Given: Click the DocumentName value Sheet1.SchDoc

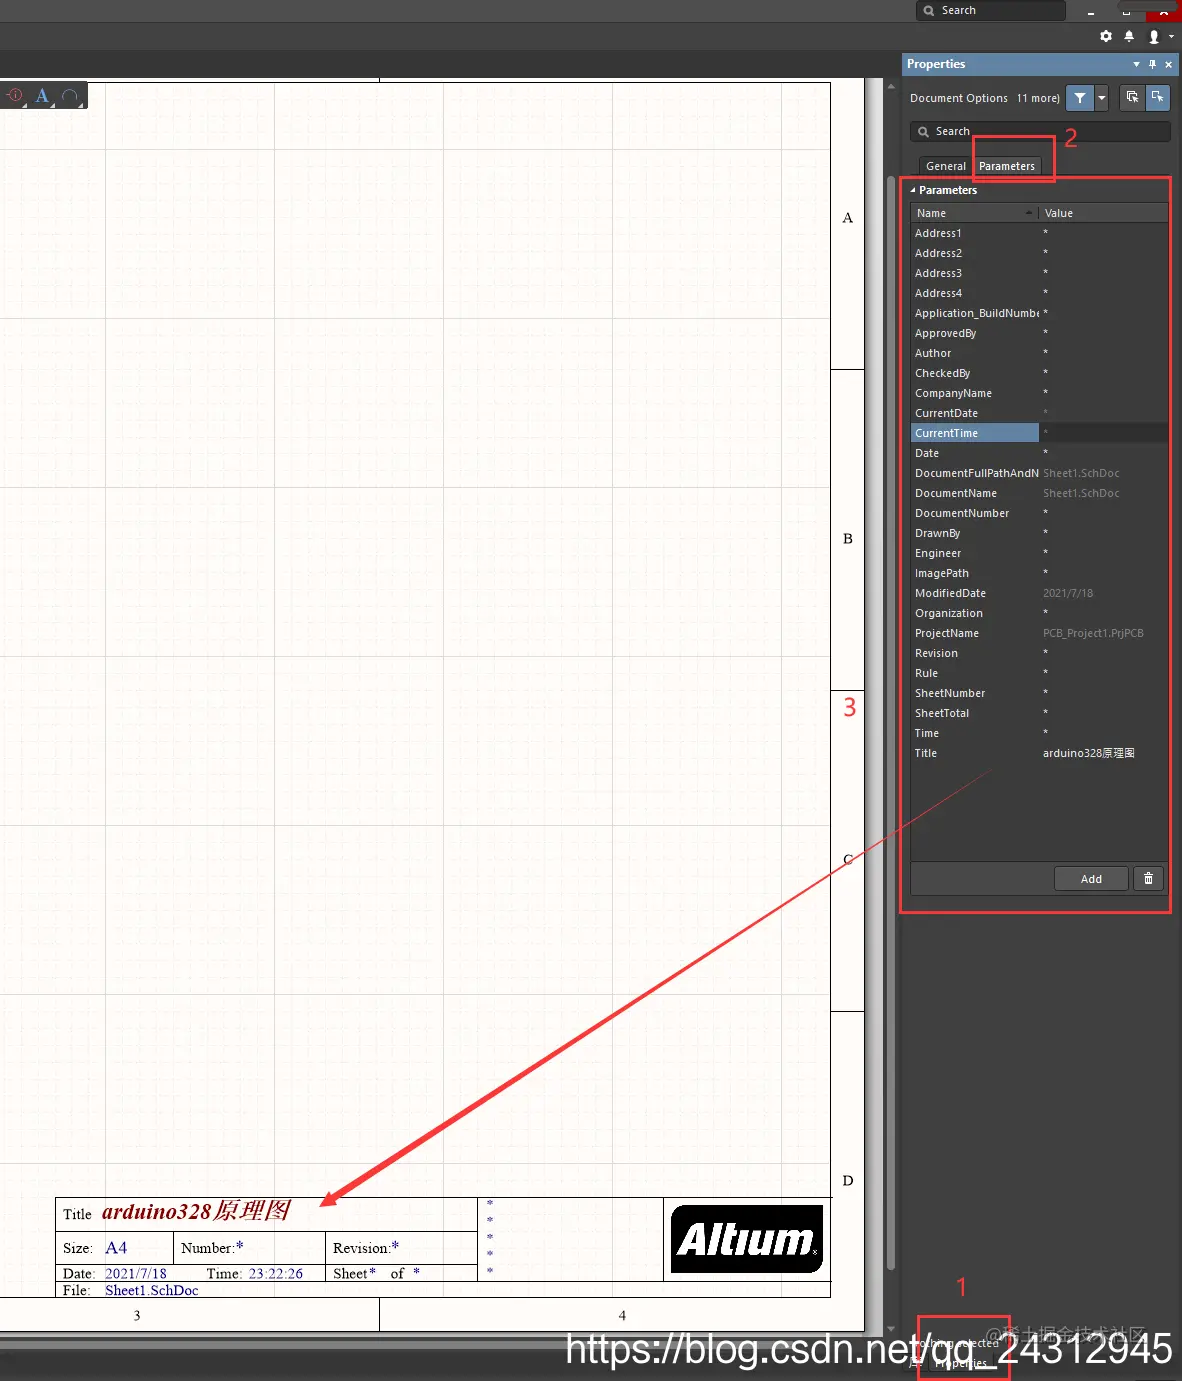Looking at the screenshot, I should coord(1081,493).
